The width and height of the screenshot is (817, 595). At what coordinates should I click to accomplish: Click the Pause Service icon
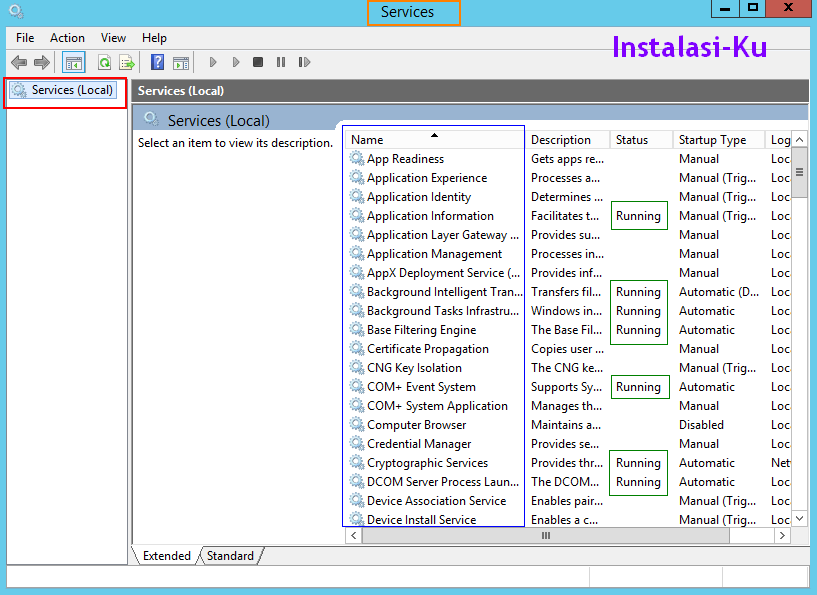pos(281,62)
